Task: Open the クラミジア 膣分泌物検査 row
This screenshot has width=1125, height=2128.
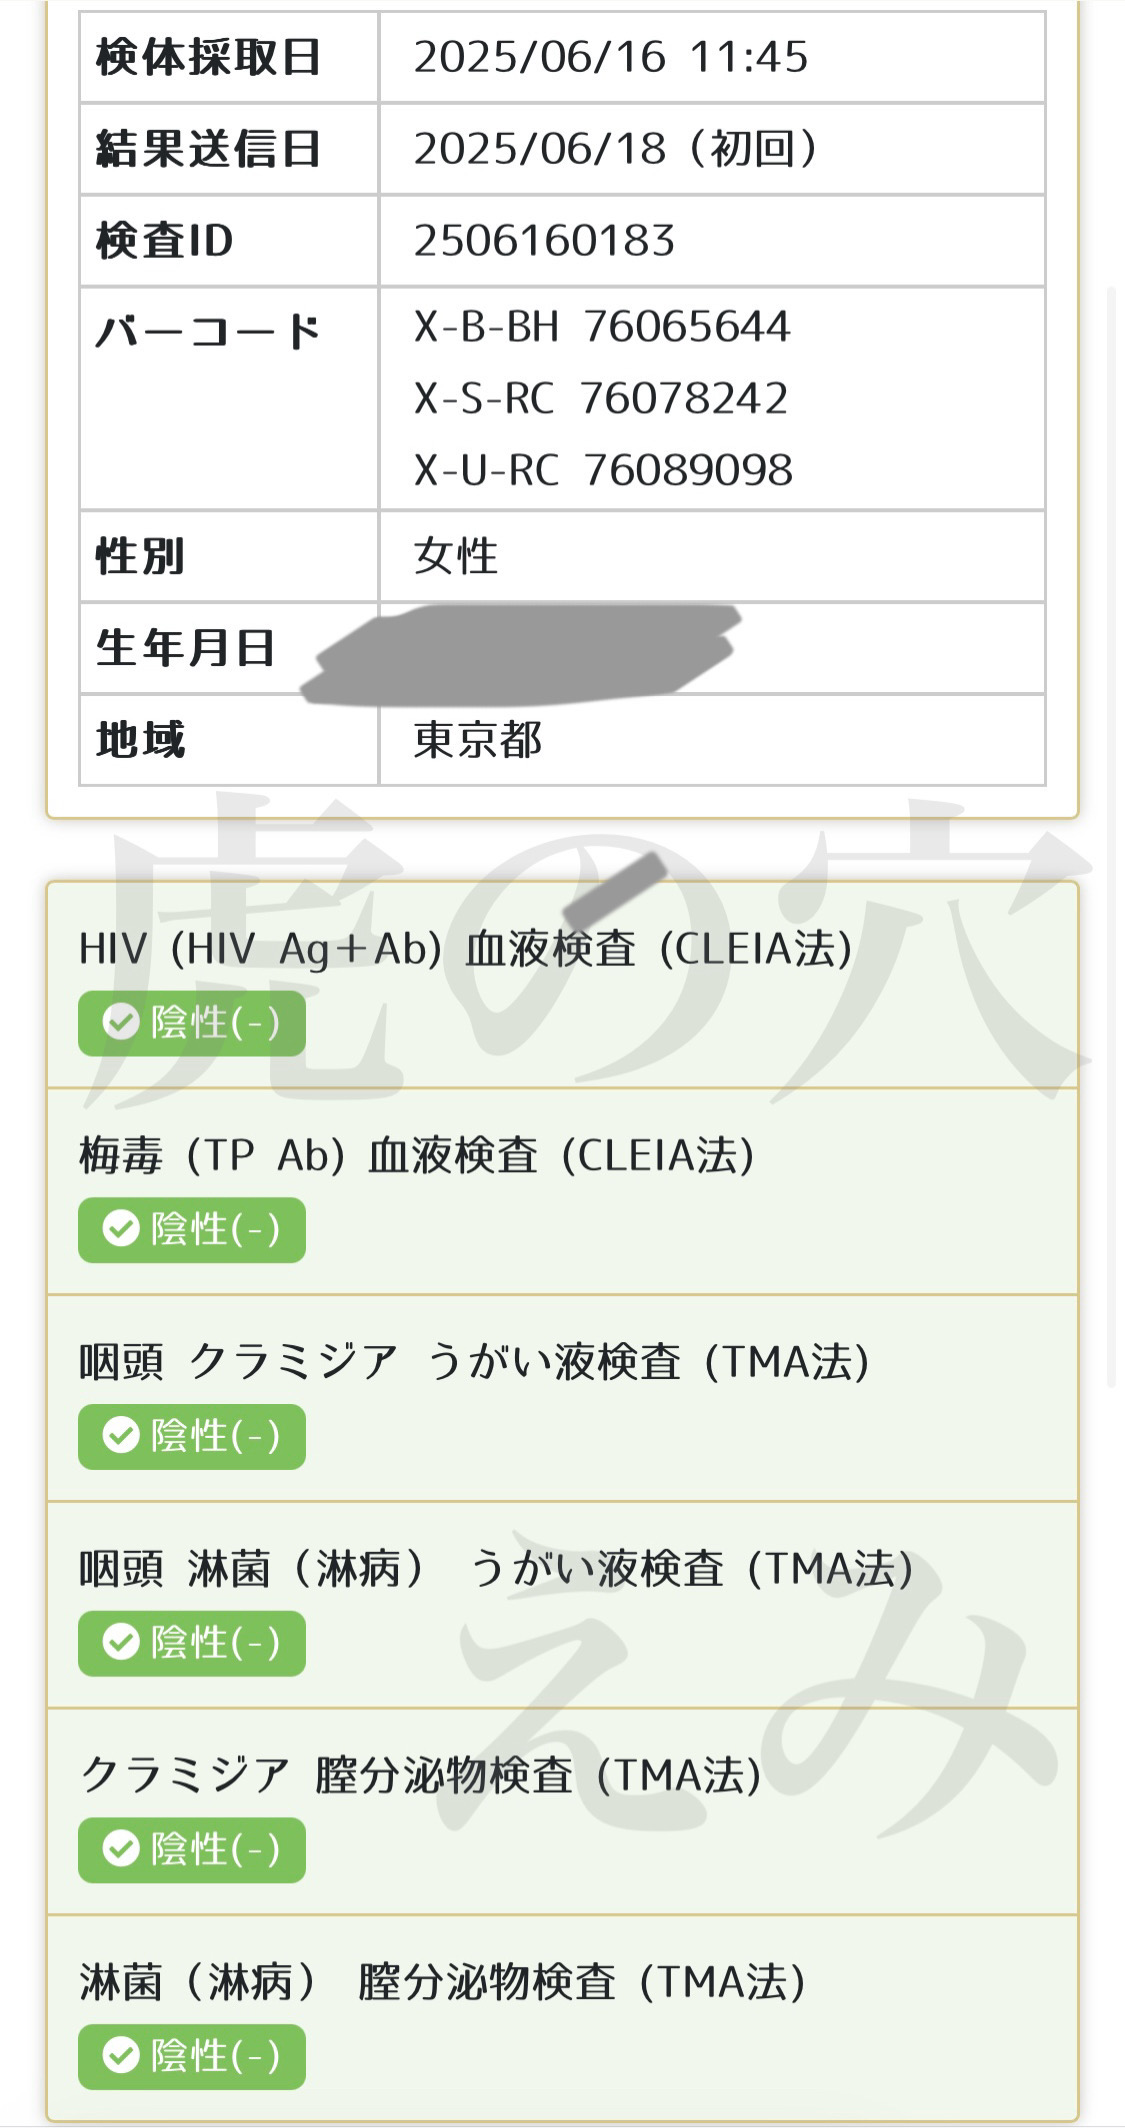Action: tap(562, 1813)
